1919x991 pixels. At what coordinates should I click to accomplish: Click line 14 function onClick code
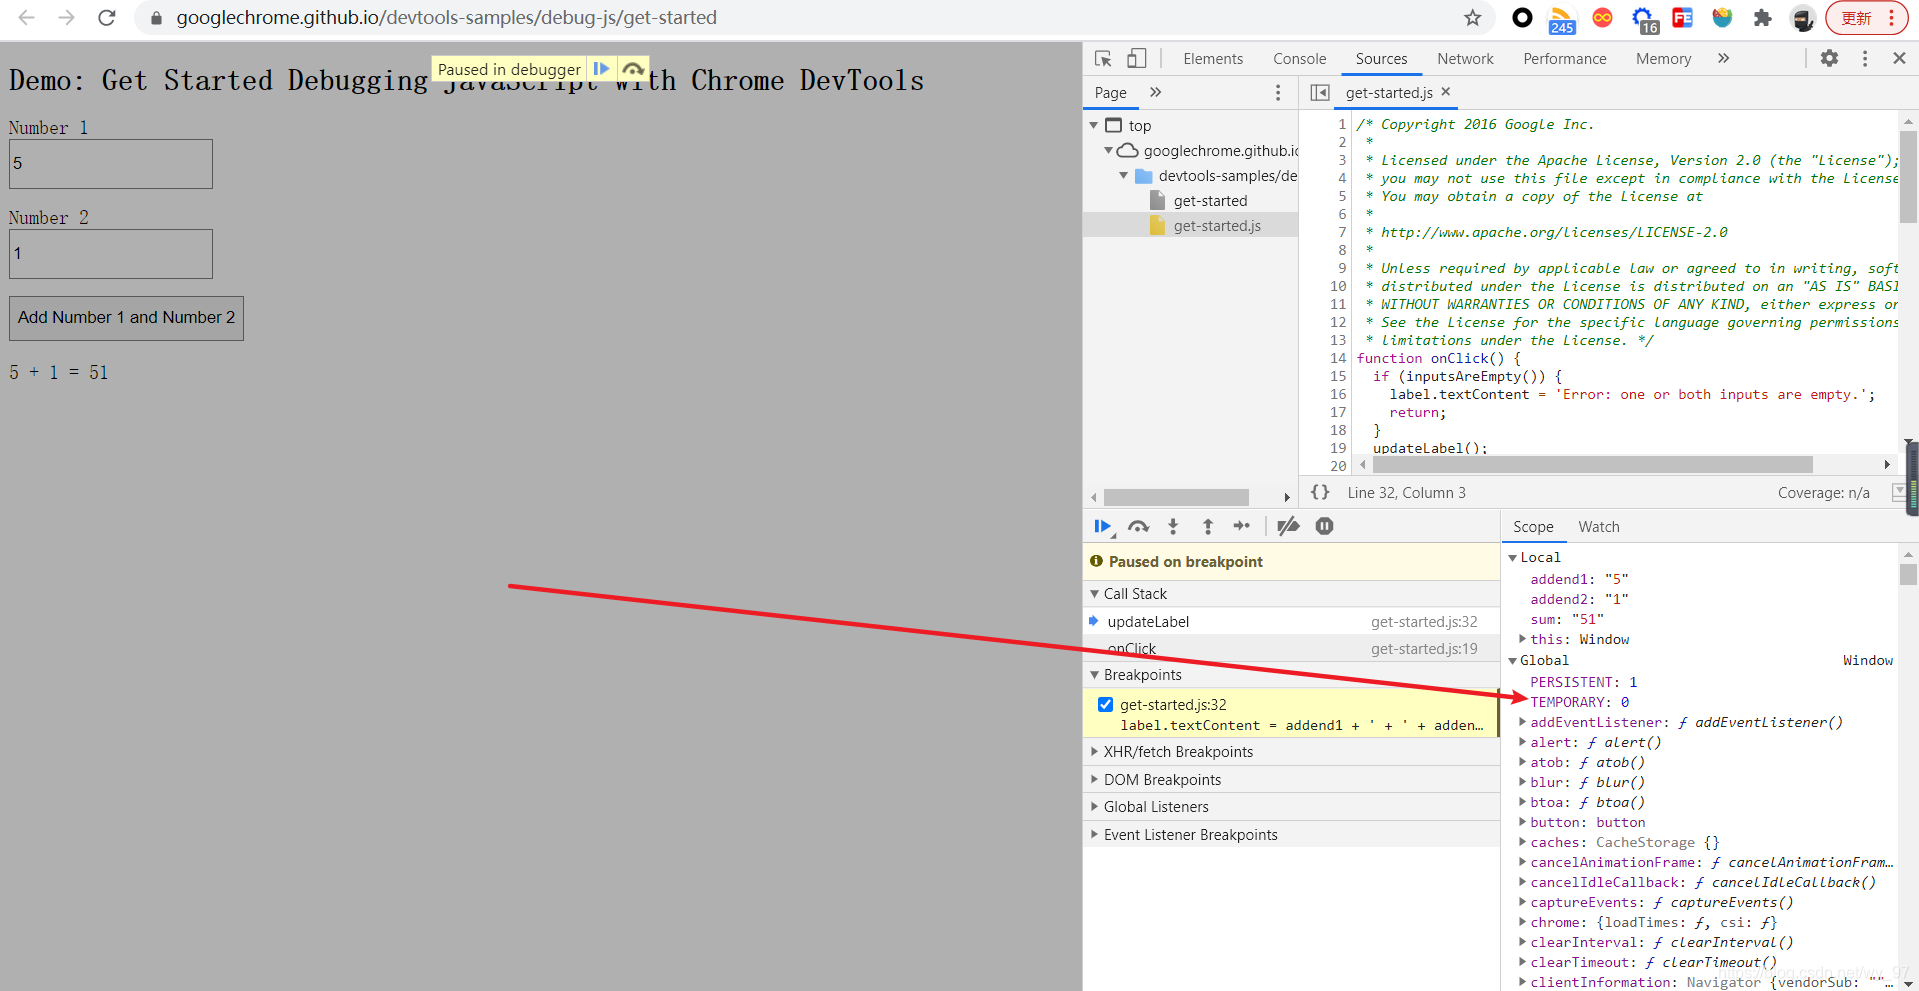(x=1438, y=358)
